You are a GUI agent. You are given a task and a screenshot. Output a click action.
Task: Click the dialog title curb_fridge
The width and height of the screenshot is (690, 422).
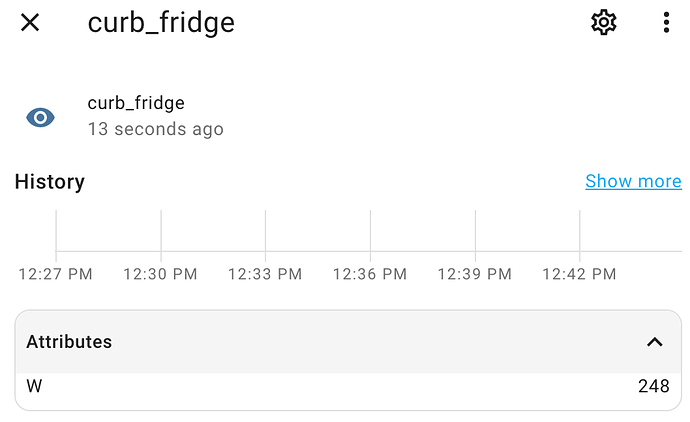click(x=161, y=23)
